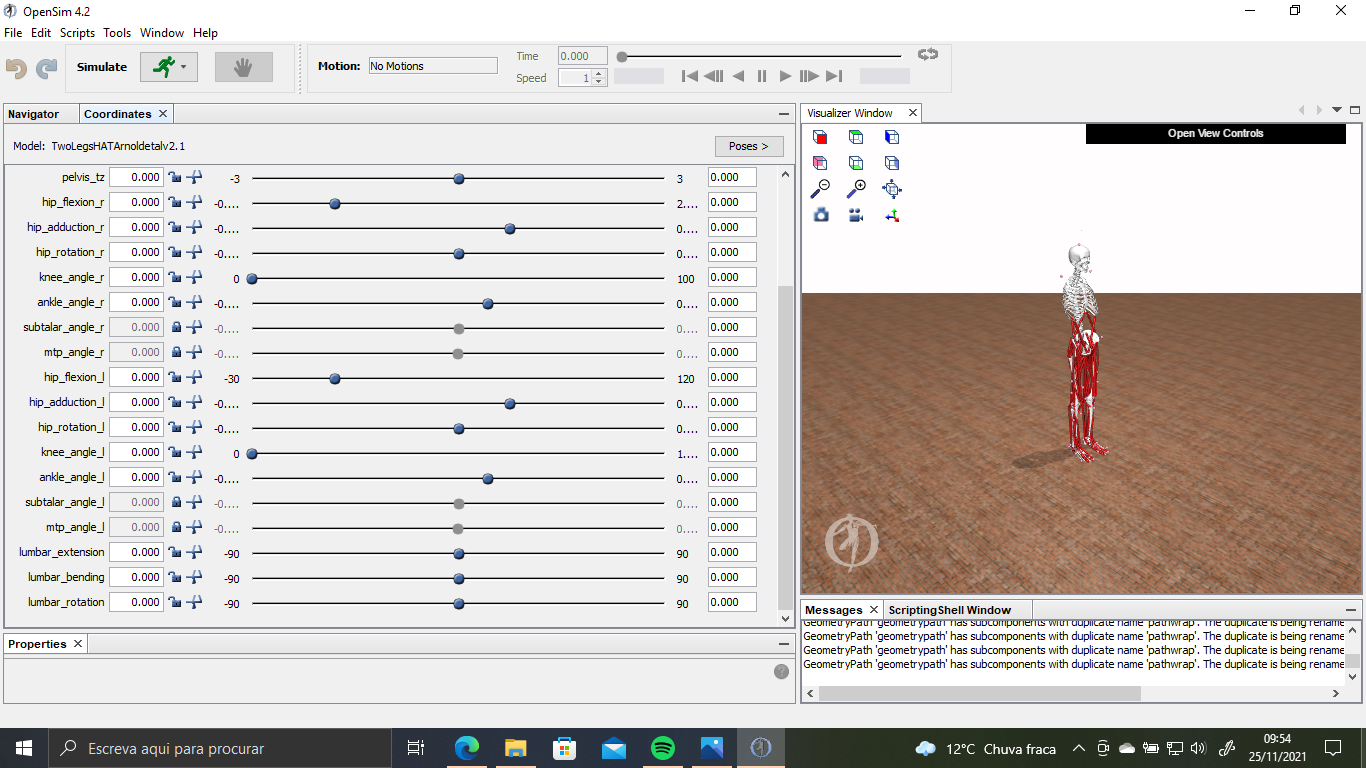
Task: Open the No Motions selector
Action: (x=433, y=66)
